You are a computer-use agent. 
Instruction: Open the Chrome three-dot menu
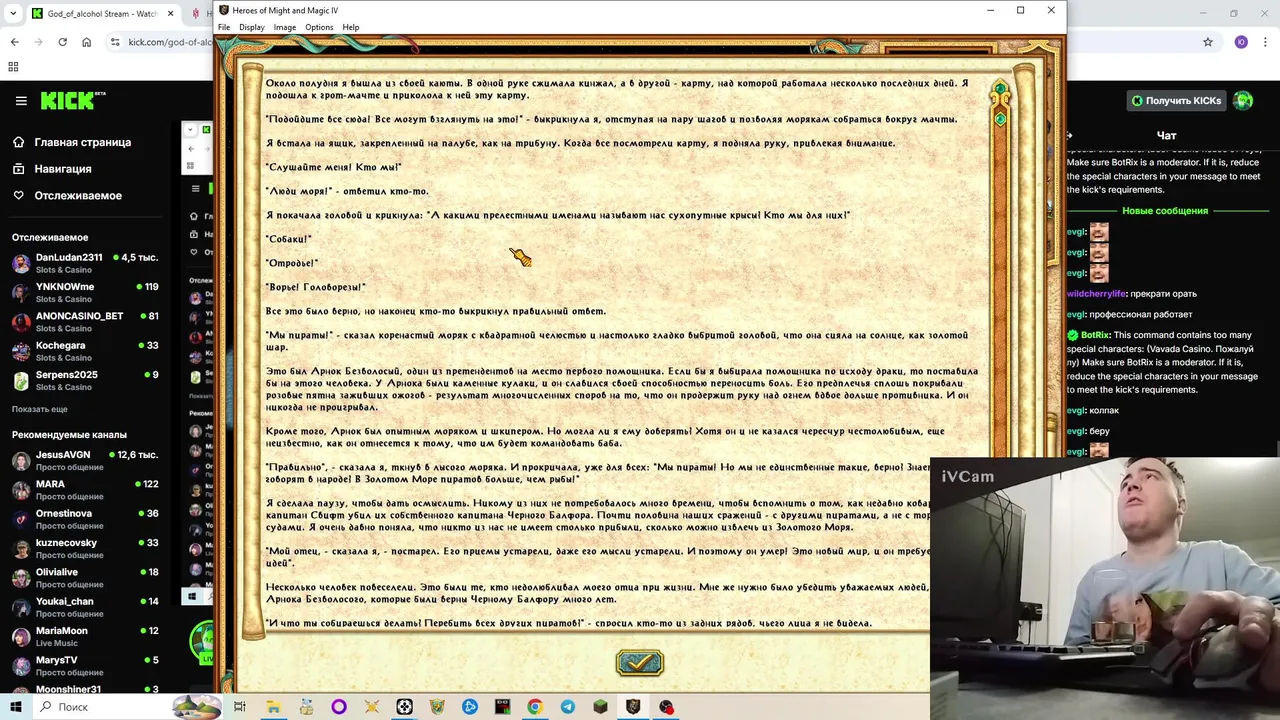(x=1265, y=42)
